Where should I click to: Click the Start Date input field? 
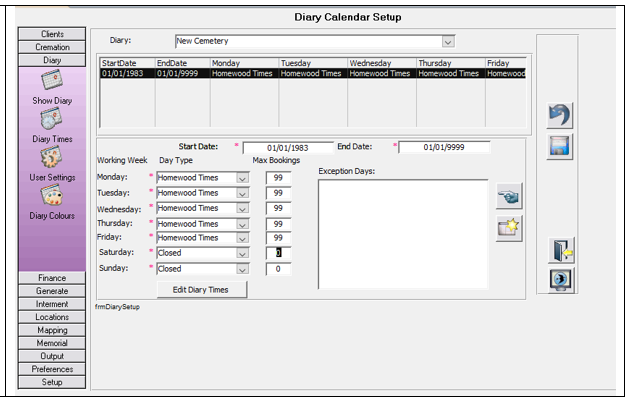(x=287, y=148)
